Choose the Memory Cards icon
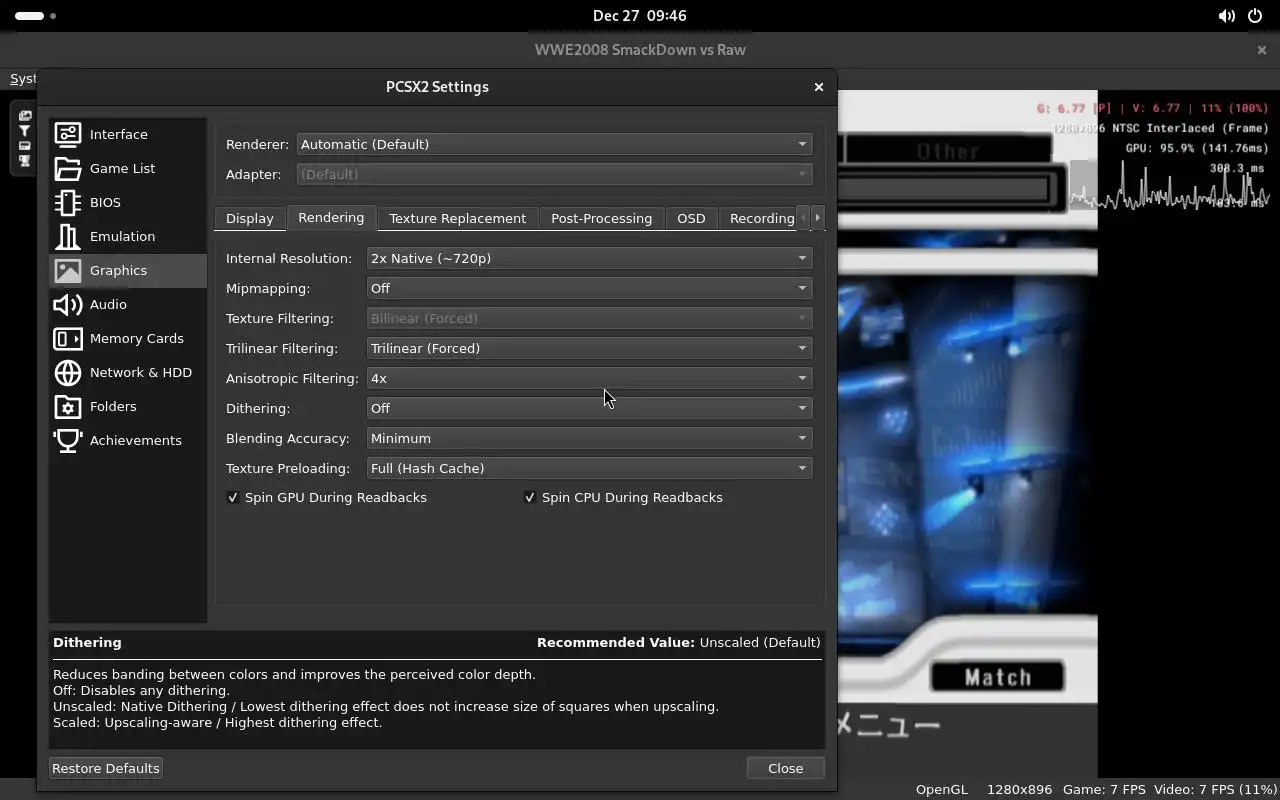 [x=68, y=338]
